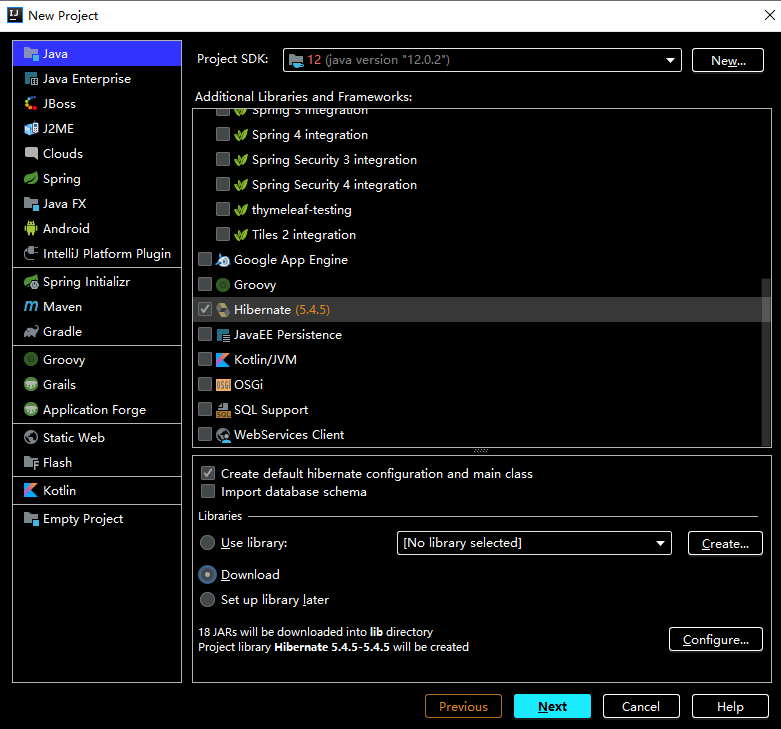Click the splitter handle below frameworks list

coord(481,451)
